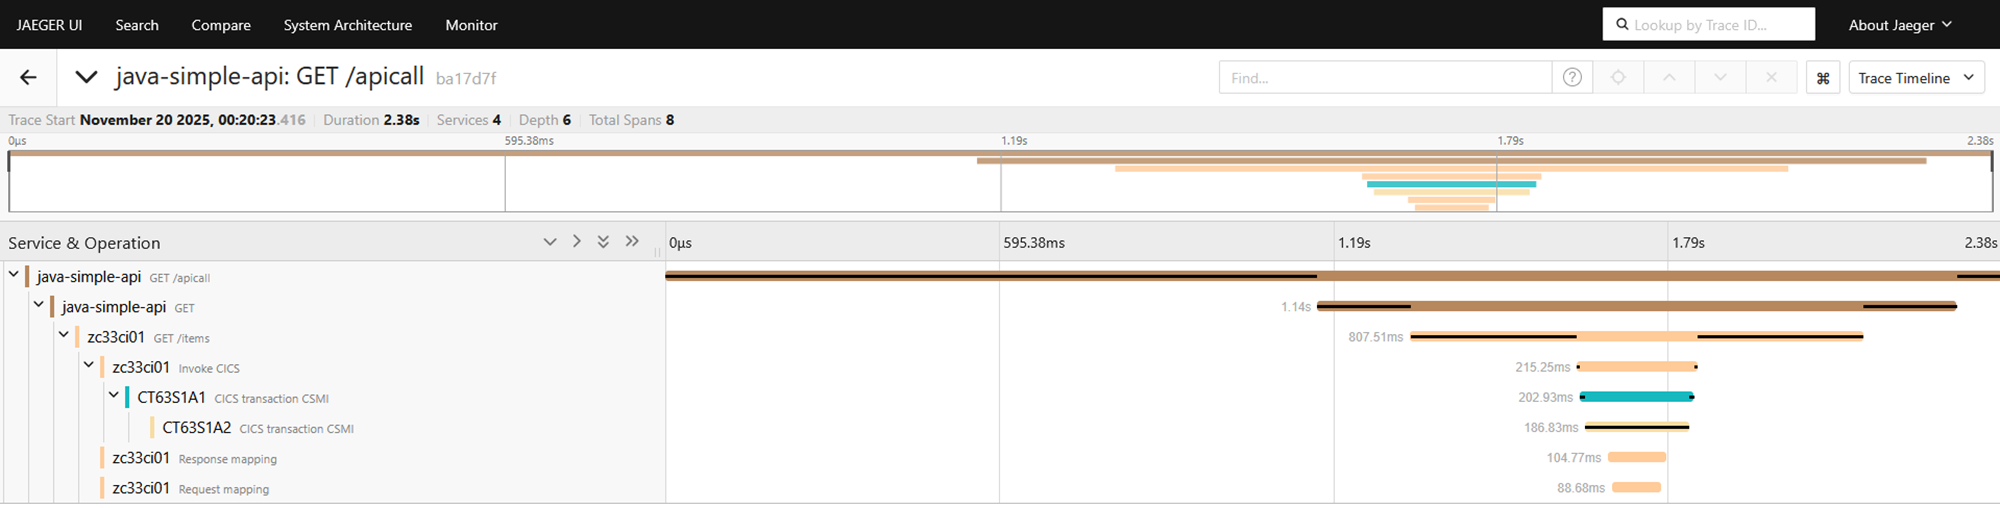Image resolution: width=2000 pixels, height=508 pixels.
Task: Open the Trace Timeline view dropdown
Action: pyautogui.click(x=1917, y=78)
